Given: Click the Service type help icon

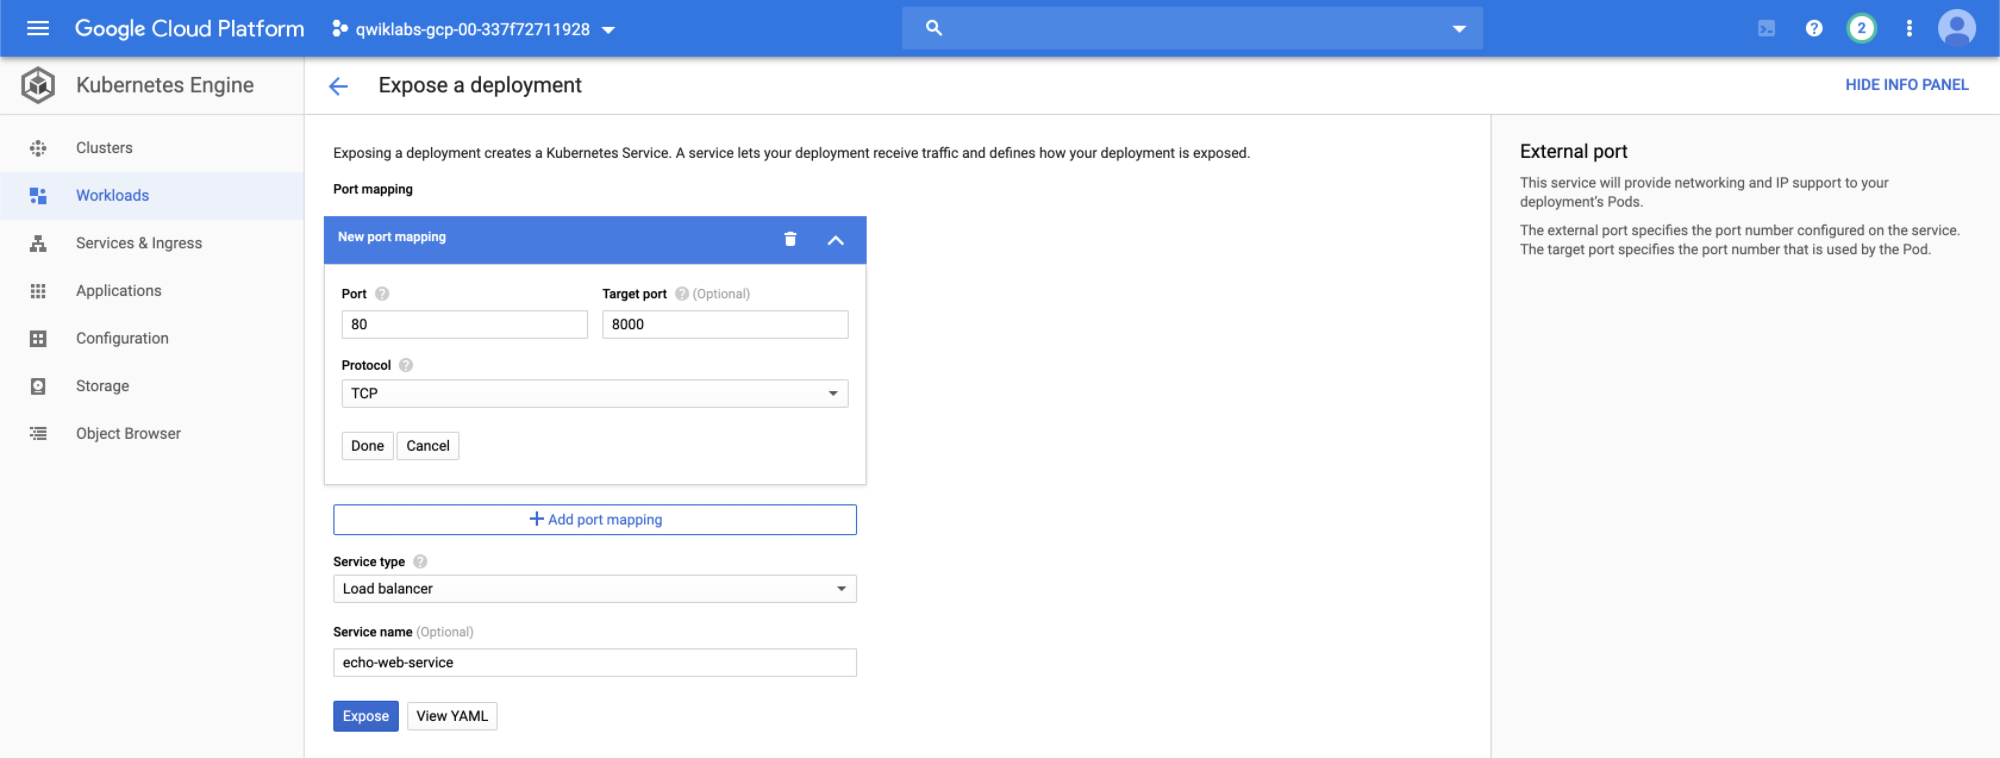Looking at the screenshot, I should (420, 562).
